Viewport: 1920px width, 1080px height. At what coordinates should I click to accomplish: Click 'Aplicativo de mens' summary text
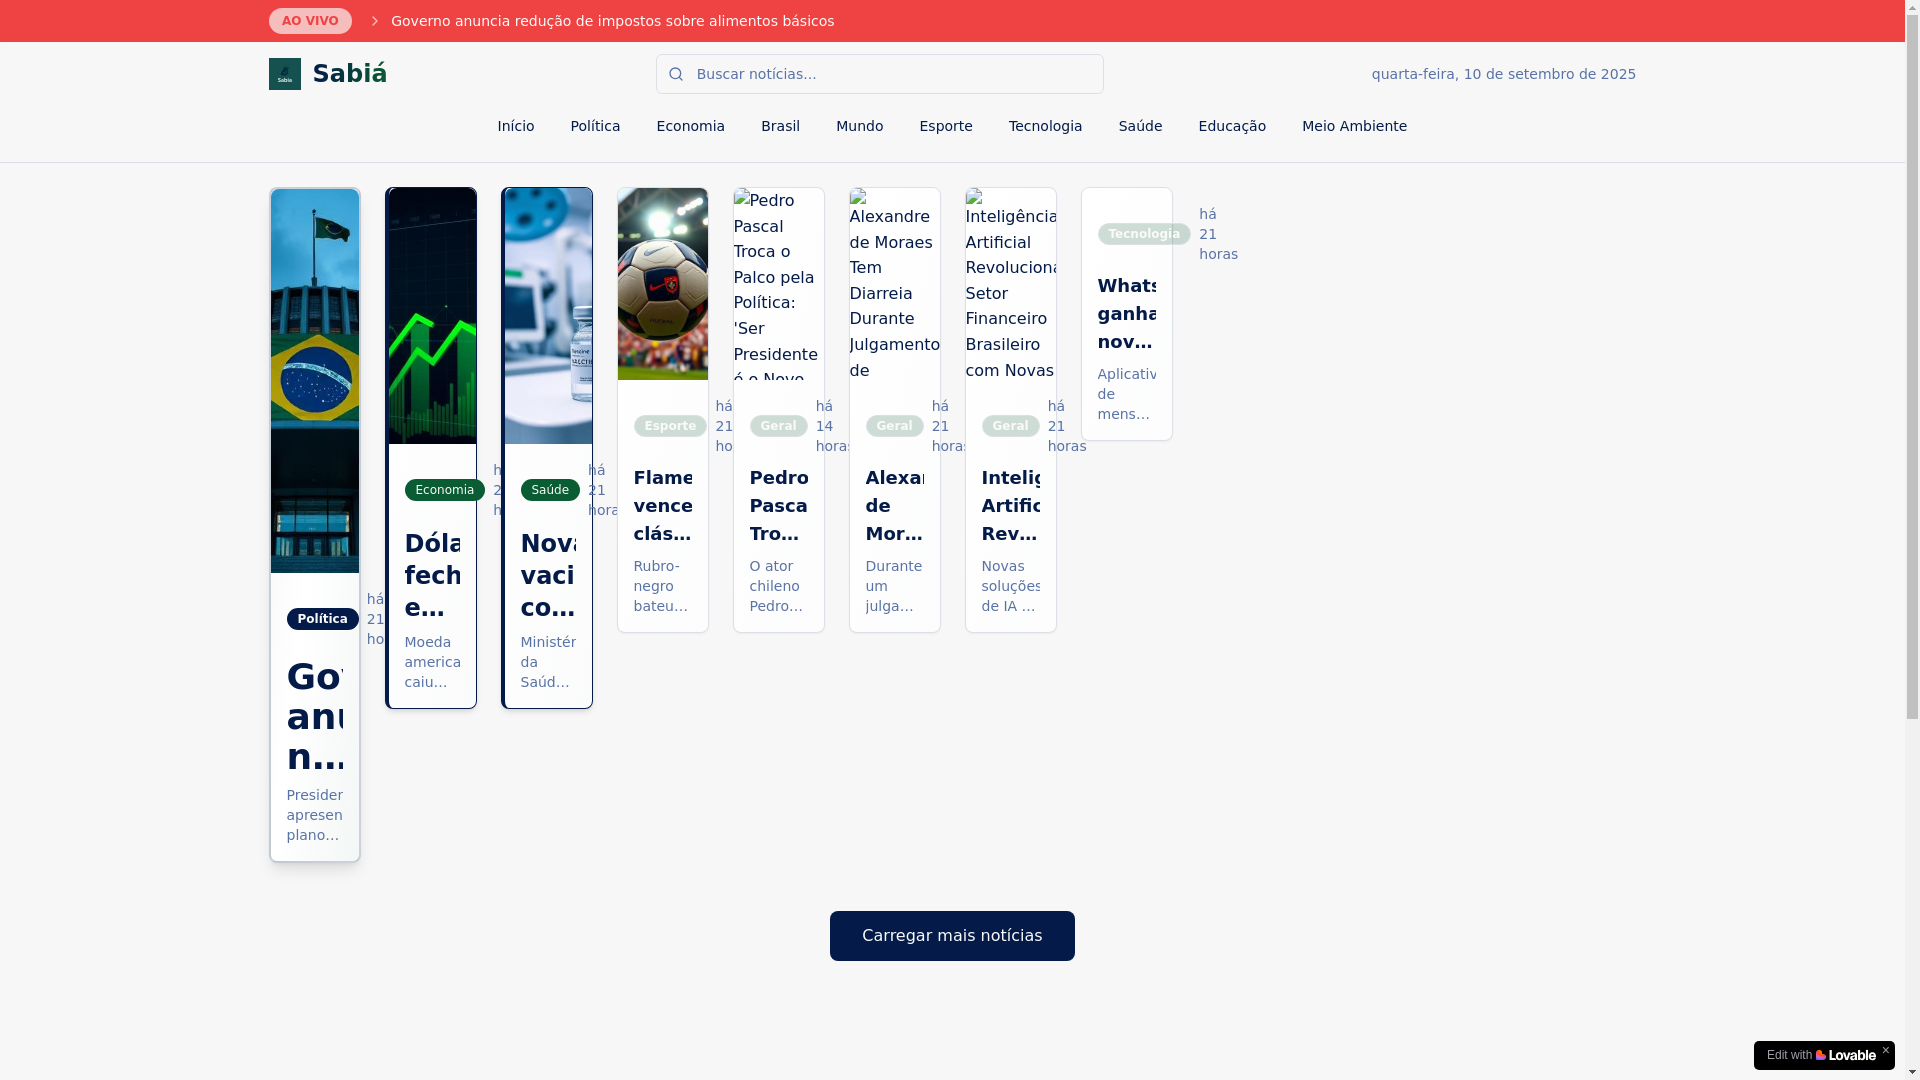[x=1127, y=394]
